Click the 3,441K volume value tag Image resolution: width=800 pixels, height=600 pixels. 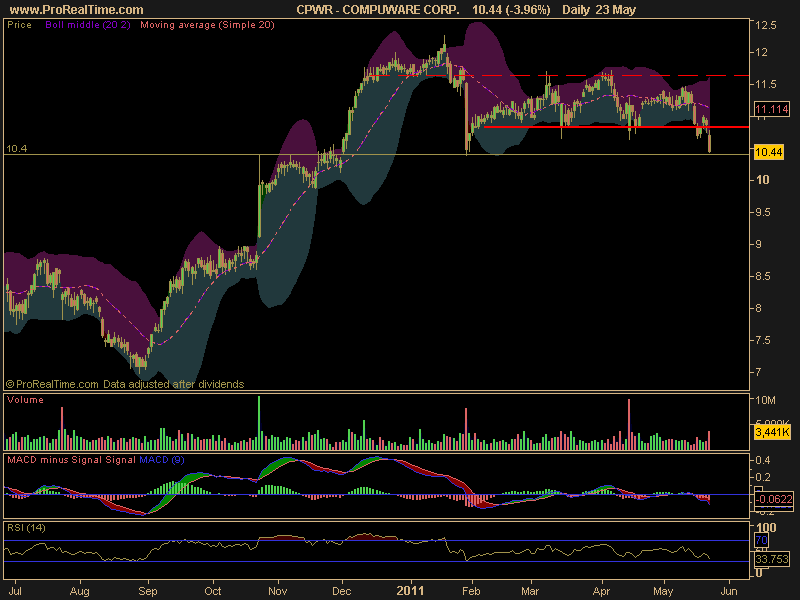pos(772,433)
